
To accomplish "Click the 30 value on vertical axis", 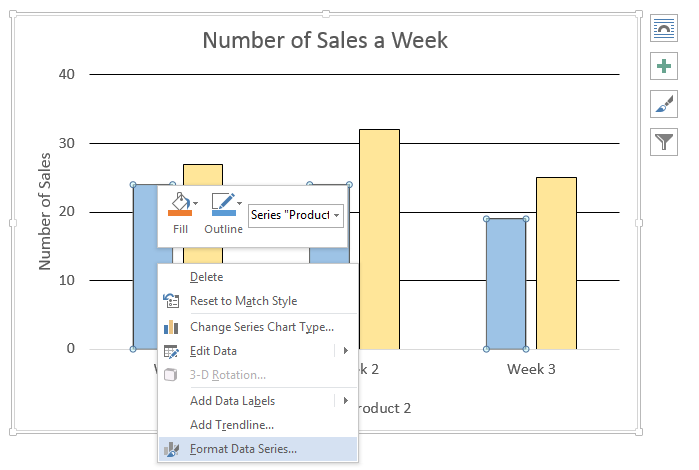I will [67, 143].
